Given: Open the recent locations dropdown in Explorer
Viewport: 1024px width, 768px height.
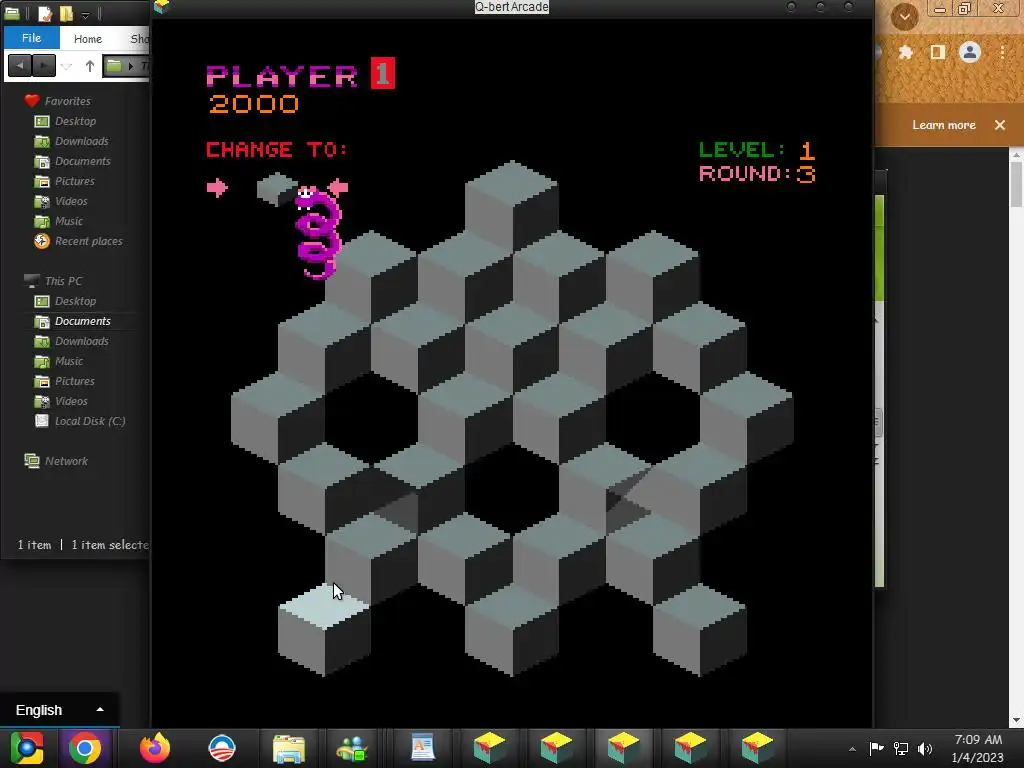Looking at the screenshot, I should [x=66, y=66].
